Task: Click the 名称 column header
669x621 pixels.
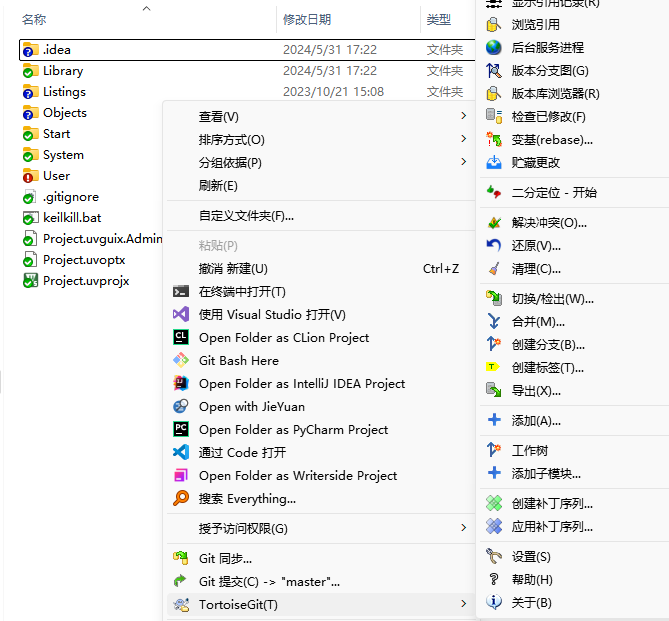Action: pos(34,20)
